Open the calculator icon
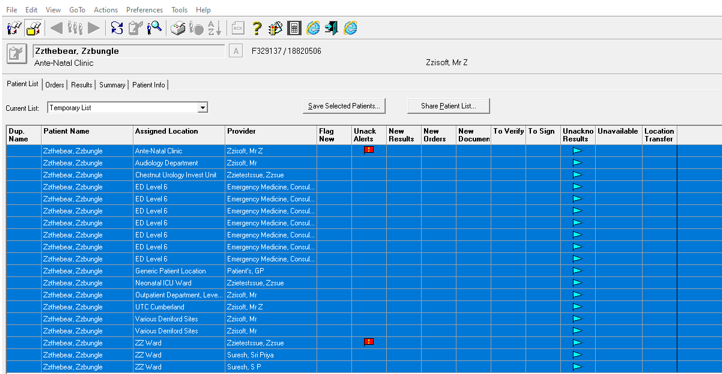 tap(294, 29)
